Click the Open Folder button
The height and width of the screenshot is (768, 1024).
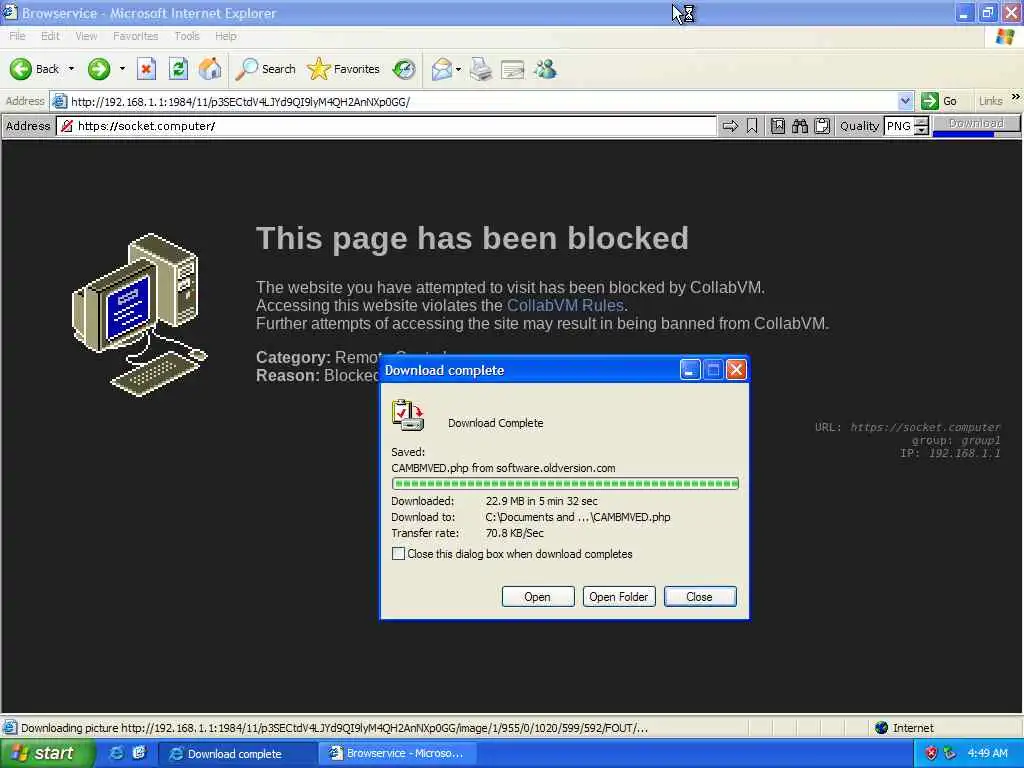point(618,597)
